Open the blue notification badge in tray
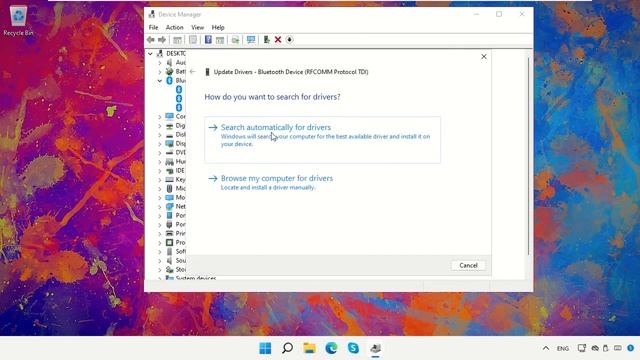640x360 pixels. [631, 348]
